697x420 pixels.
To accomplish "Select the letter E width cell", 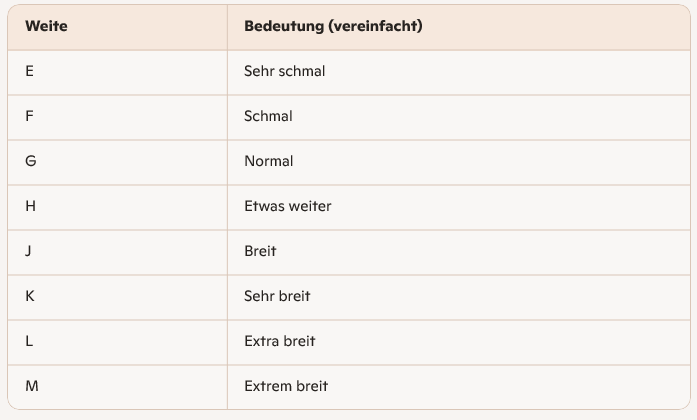I will point(30,71).
